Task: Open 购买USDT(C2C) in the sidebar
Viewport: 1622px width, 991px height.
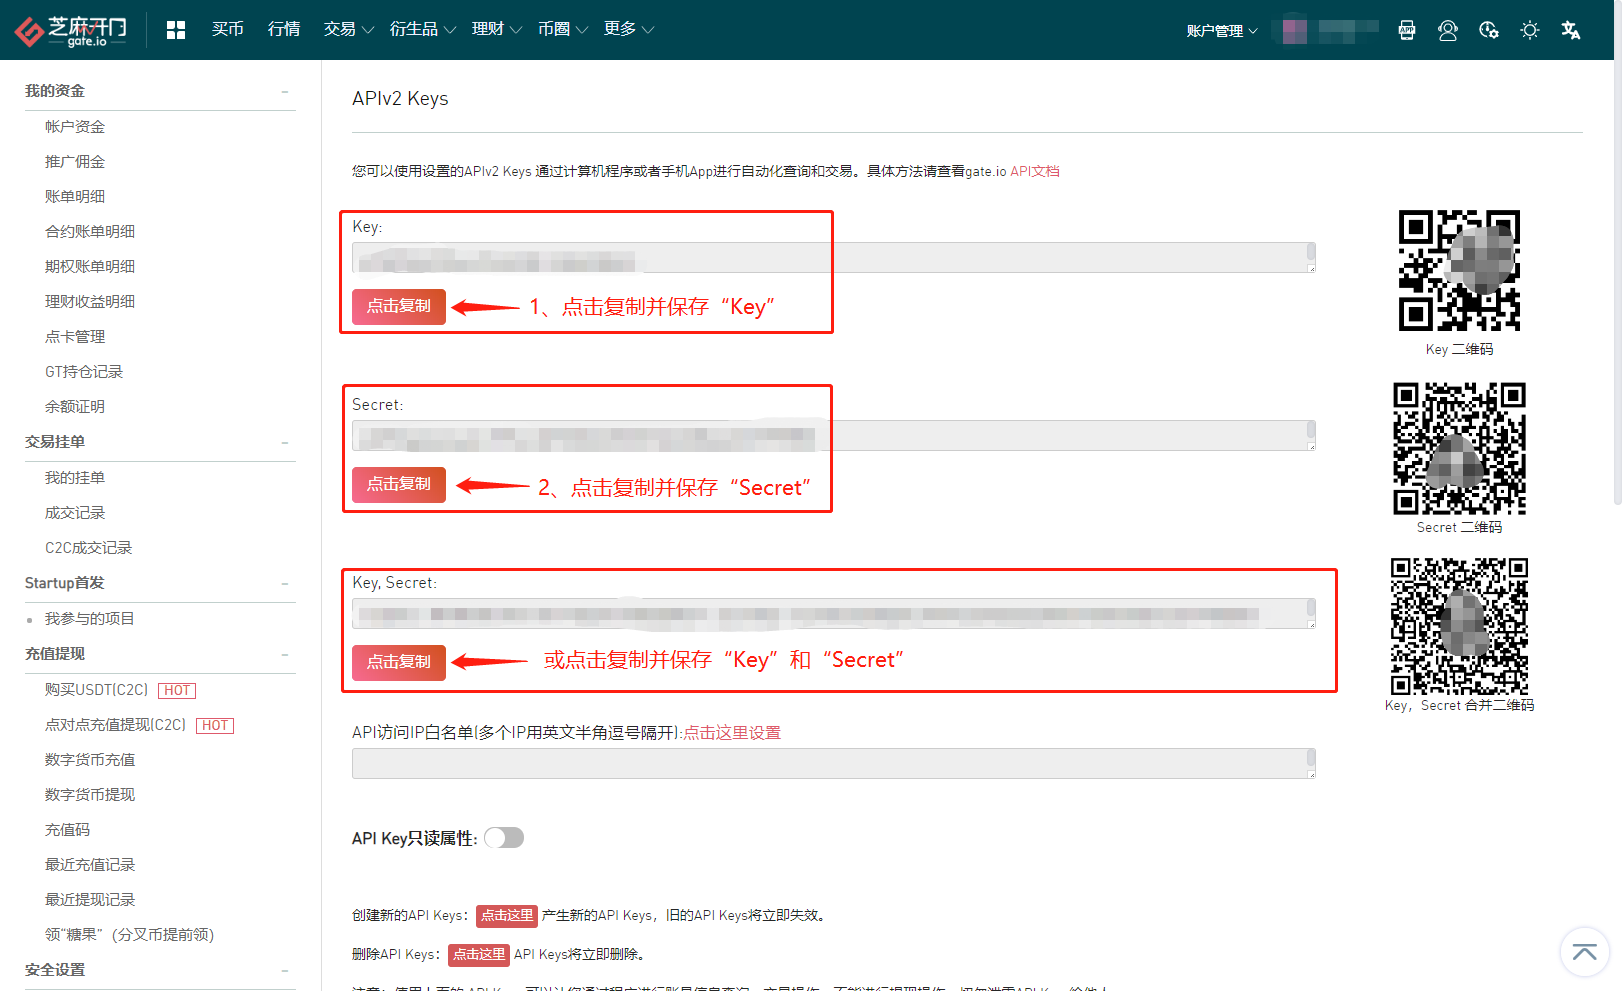Action: [97, 690]
